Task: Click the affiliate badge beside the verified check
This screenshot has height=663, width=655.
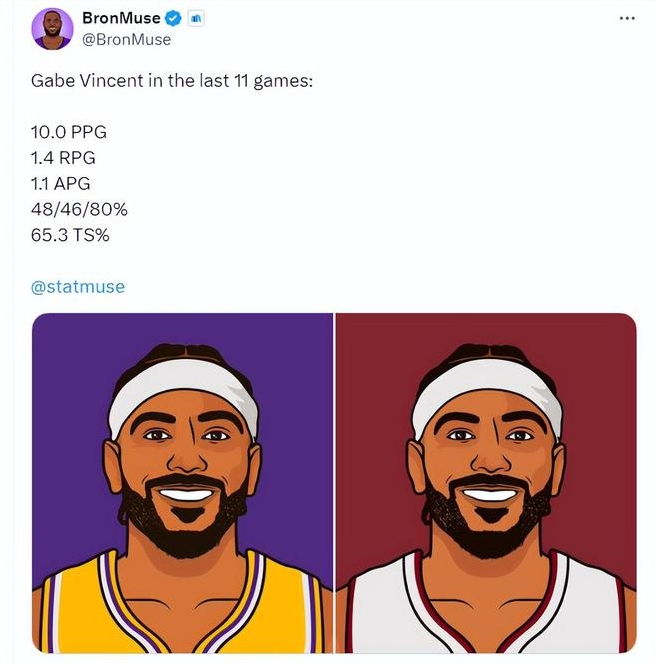Action: (196, 19)
